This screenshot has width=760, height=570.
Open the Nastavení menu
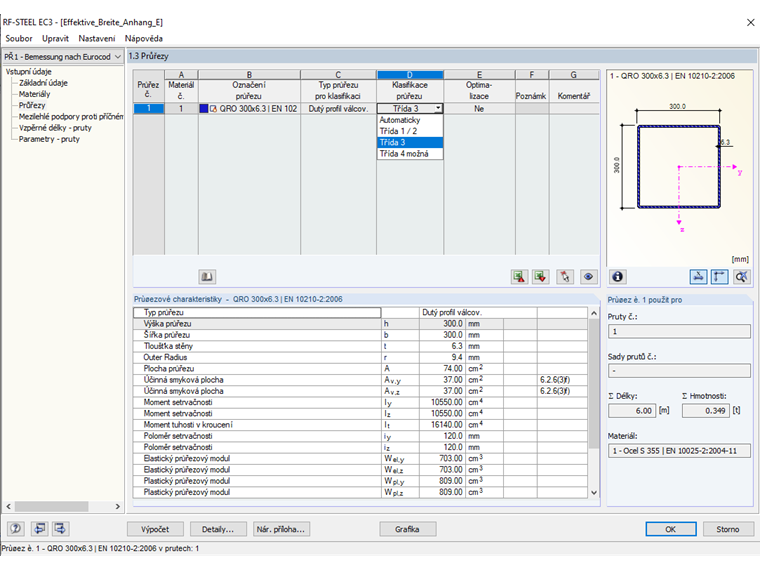point(97,38)
